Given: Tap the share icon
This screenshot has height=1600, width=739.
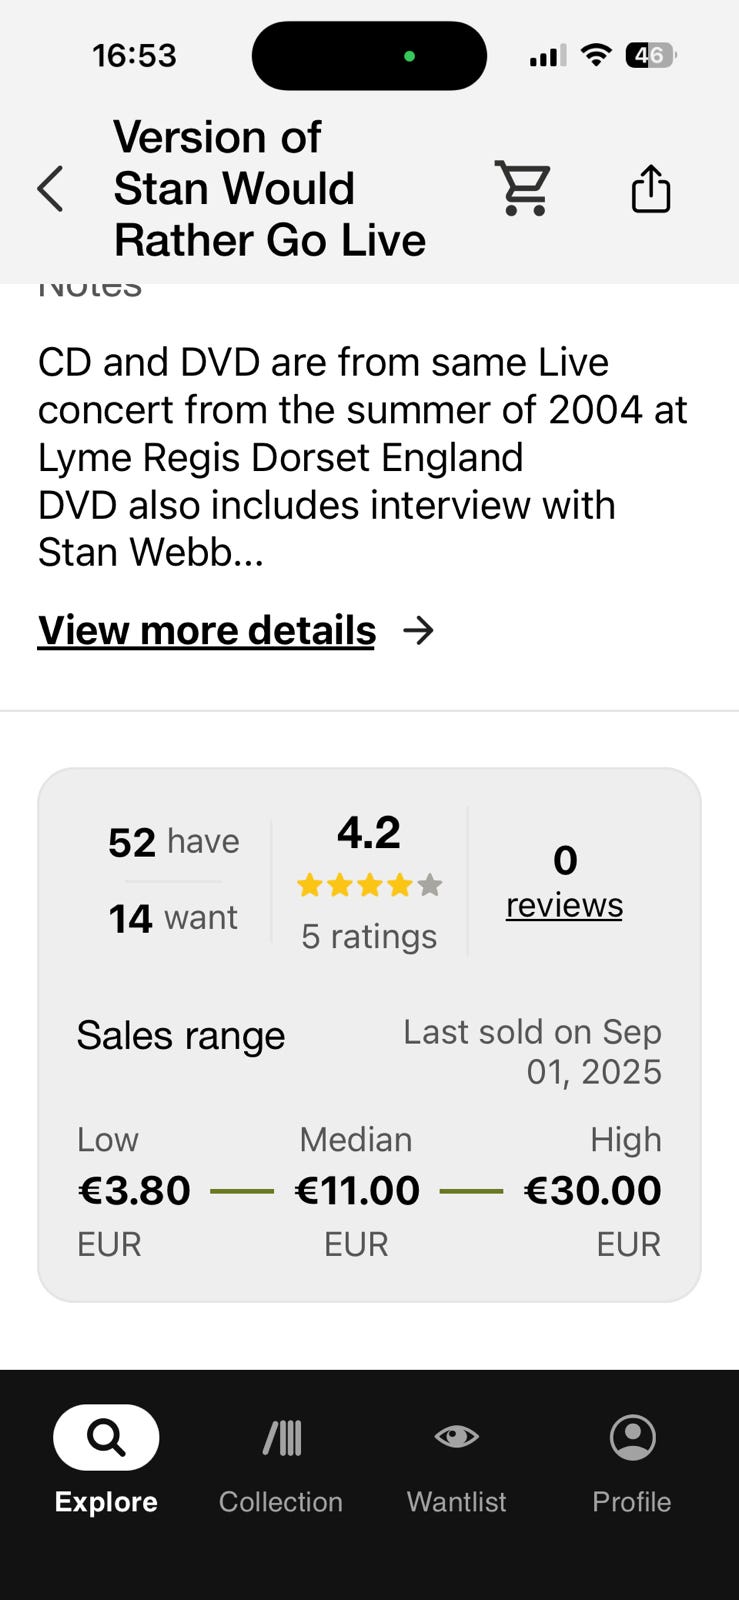Looking at the screenshot, I should 650,188.
